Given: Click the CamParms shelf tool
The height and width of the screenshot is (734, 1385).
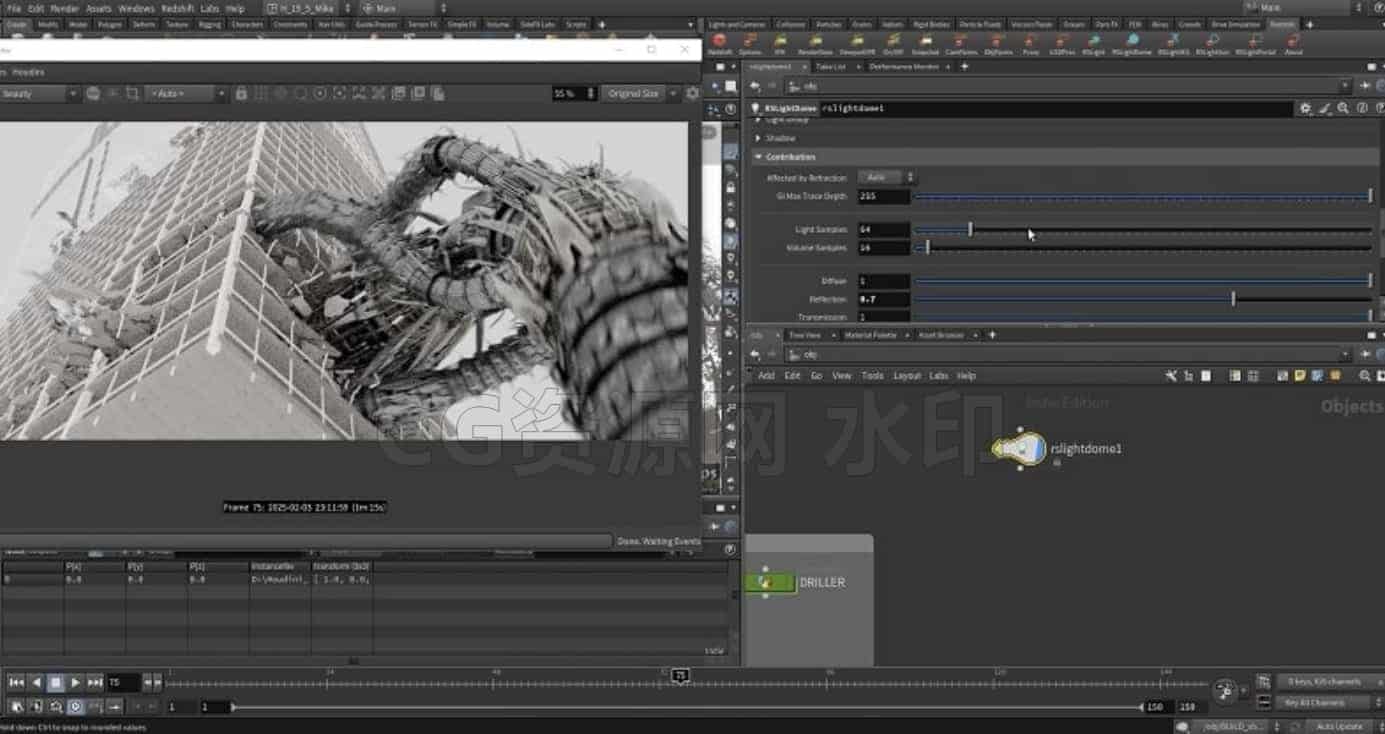Looking at the screenshot, I should coord(961,43).
